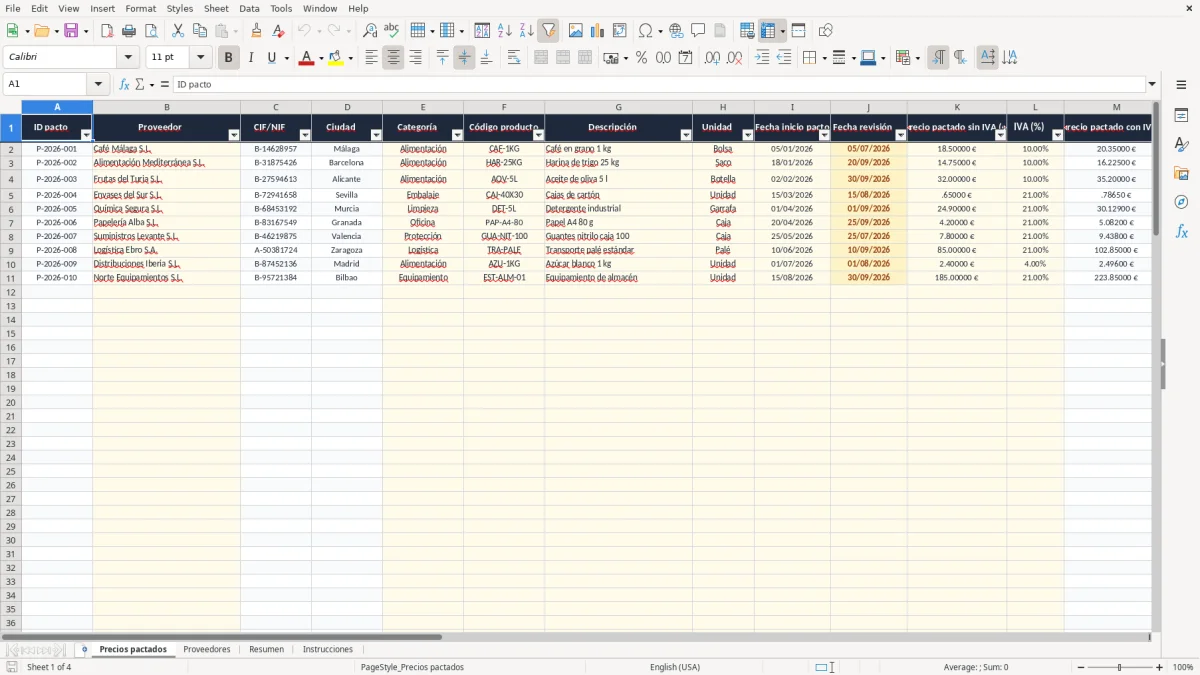Viewport: 1200px width, 675px height.
Task: Open Print Preview
Action: [x=151, y=31]
